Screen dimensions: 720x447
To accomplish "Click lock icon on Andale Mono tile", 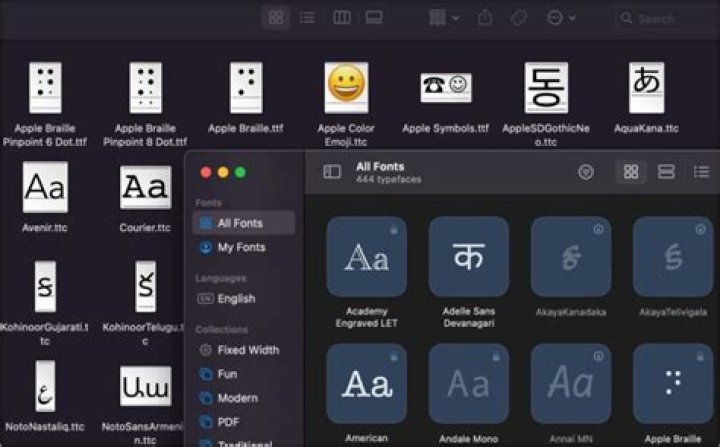I will tap(496, 356).
